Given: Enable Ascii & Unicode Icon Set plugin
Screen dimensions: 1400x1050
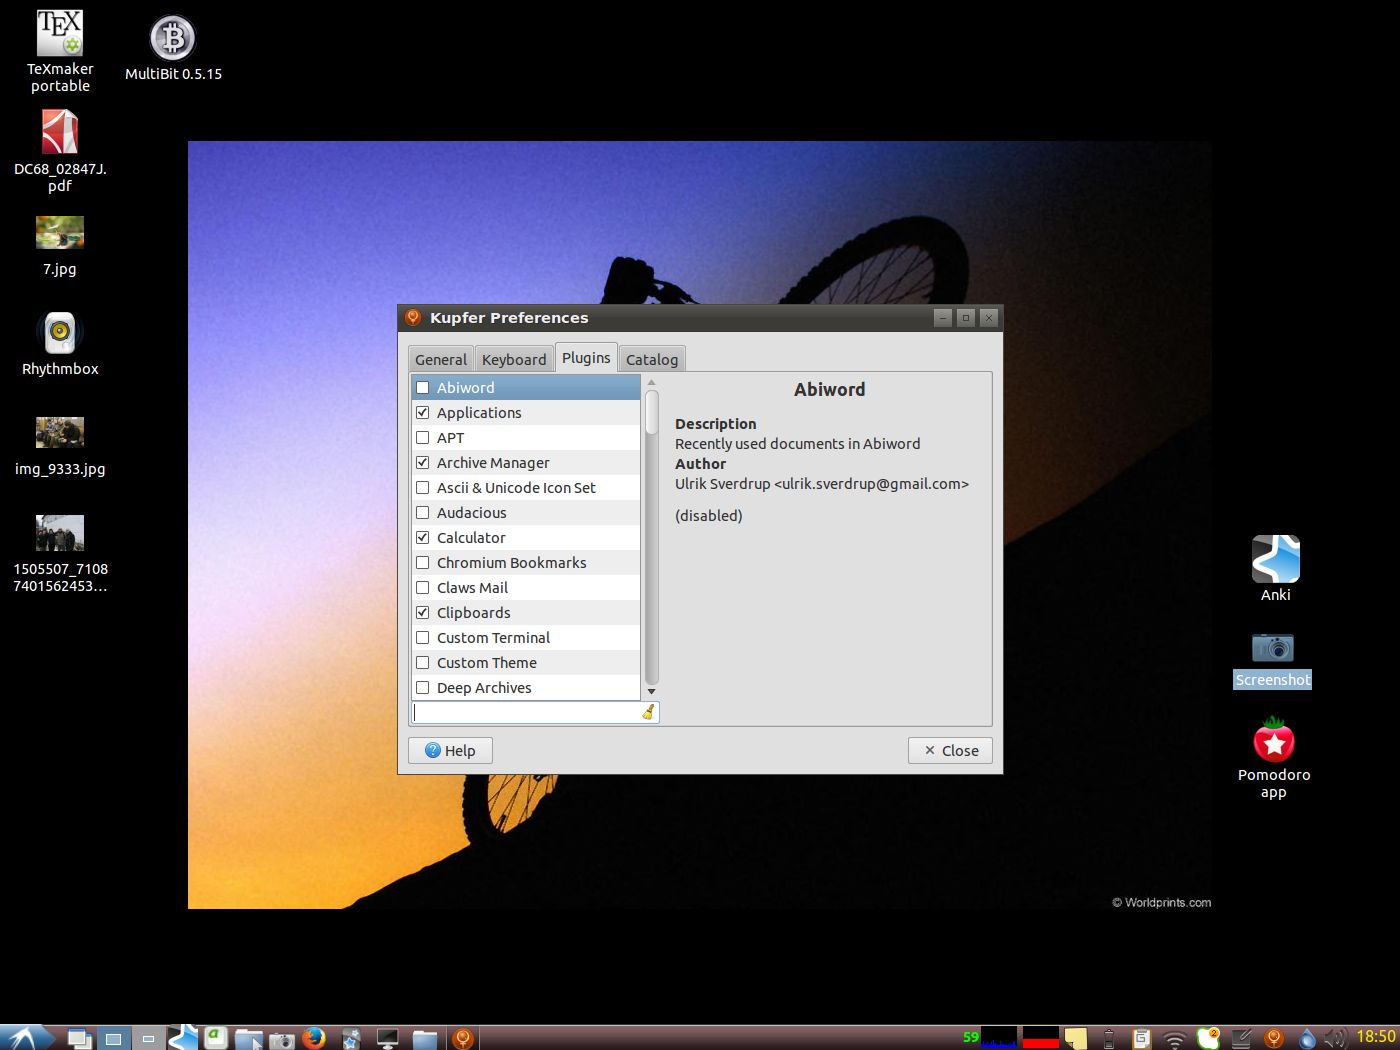Looking at the screenshot, I should [x=423, y=488].
